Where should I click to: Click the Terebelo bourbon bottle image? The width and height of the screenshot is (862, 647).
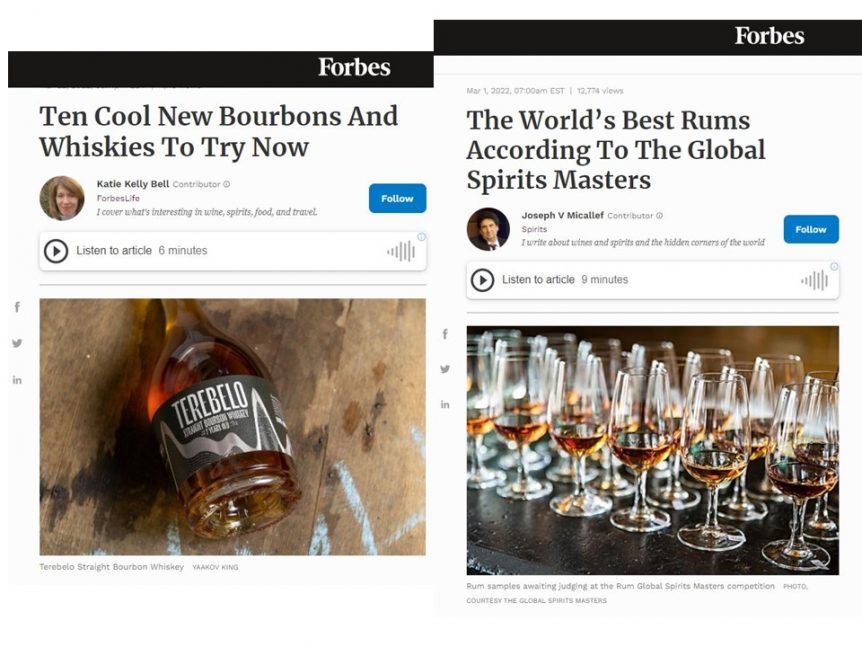pyautogui.click(x=233, y=427)
